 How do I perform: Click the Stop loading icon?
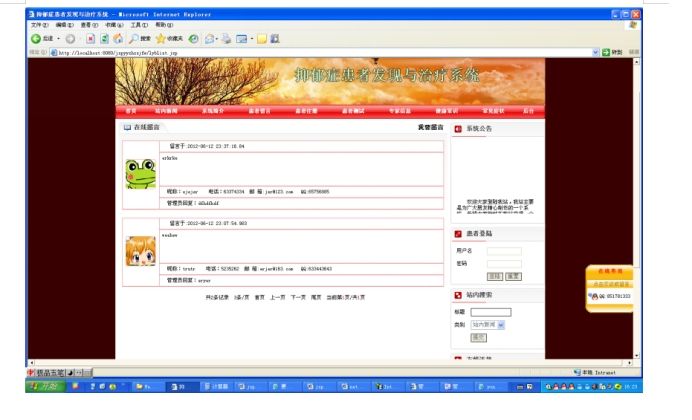click(90, 39)
